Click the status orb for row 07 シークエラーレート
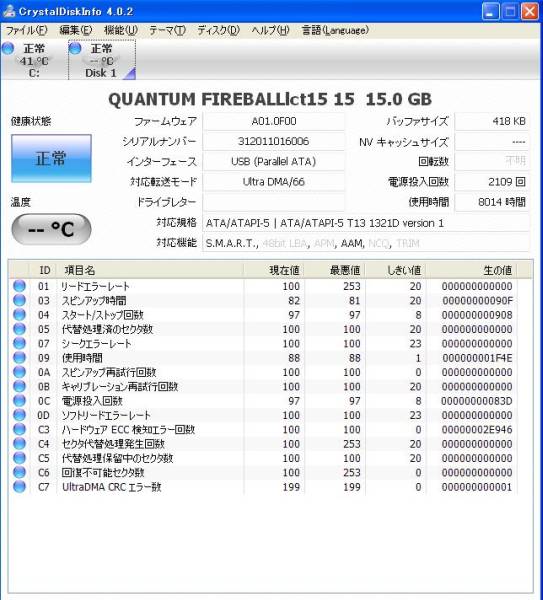Viewport: 543px width, 600px height. 20,343
